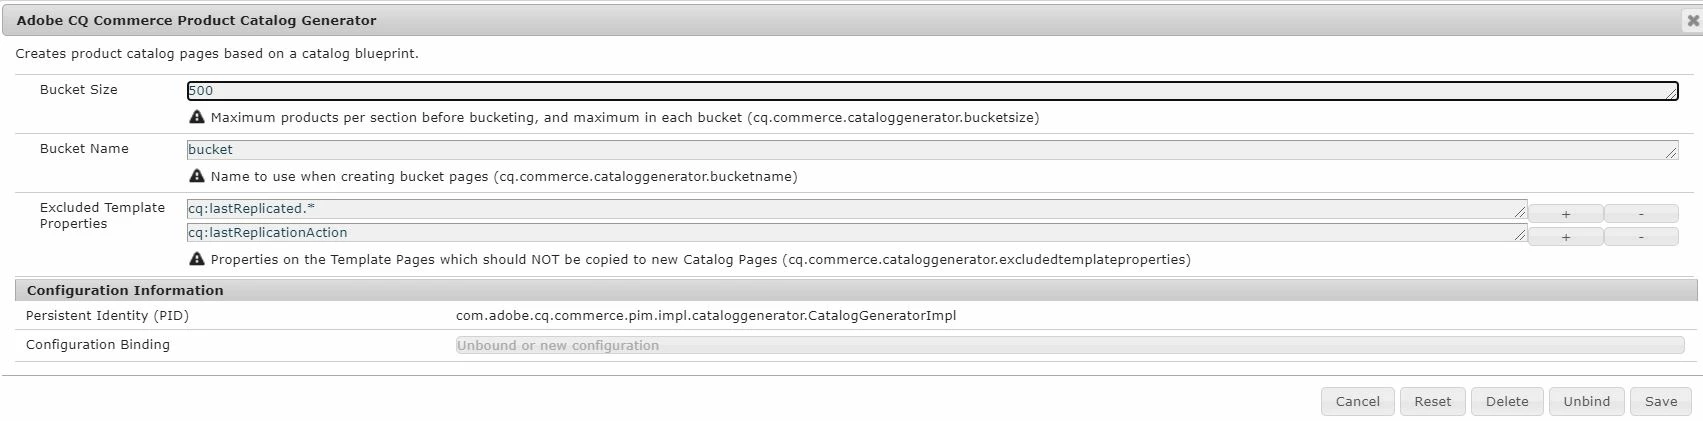Click the bucketsize description text

pos(625,117)
